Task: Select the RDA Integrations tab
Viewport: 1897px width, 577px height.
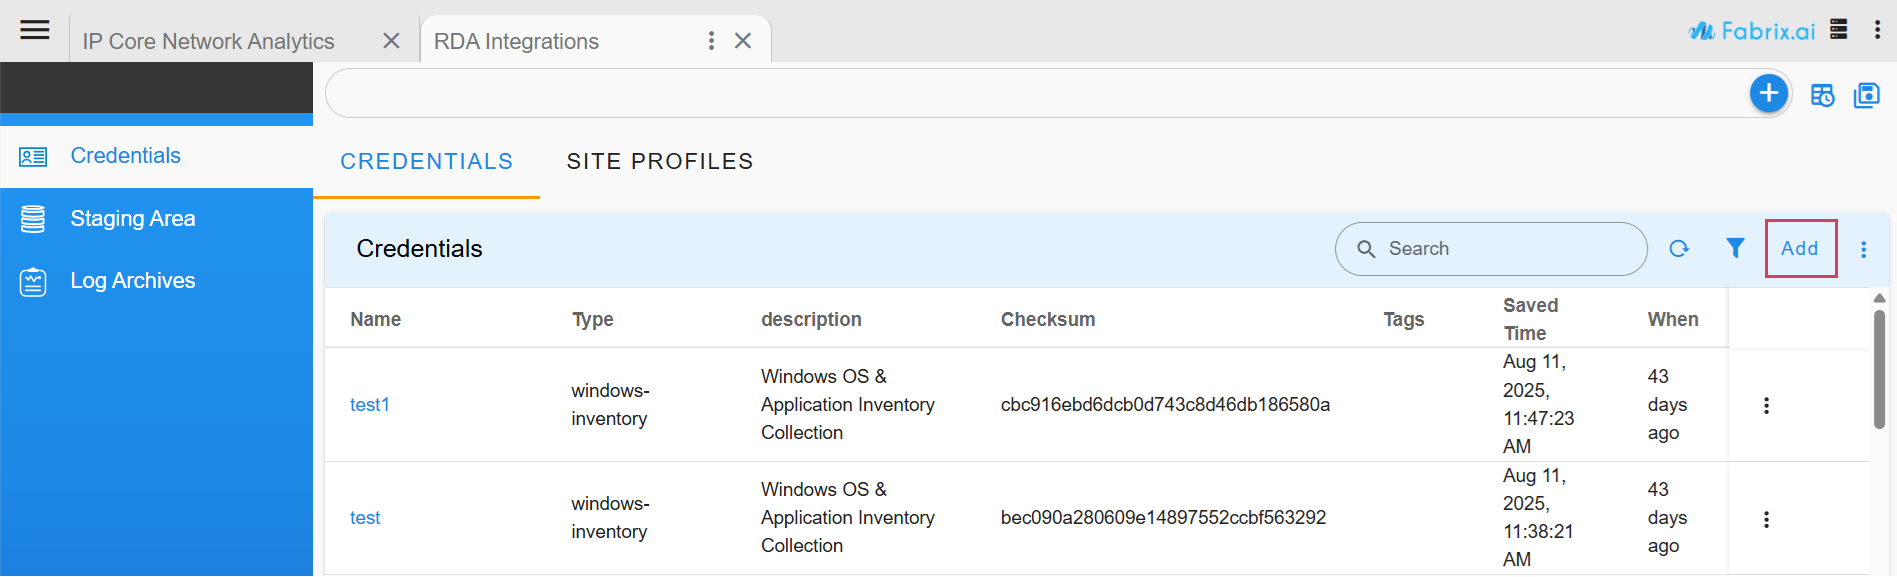Action: pos(516,41)
